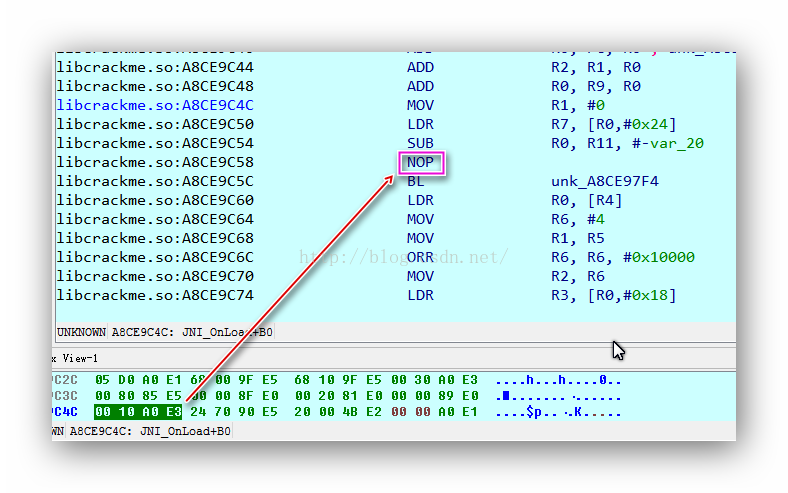
Task: Click the highlighted address libcrackme.so:A8CE9C4C
Action: (155, 106)
